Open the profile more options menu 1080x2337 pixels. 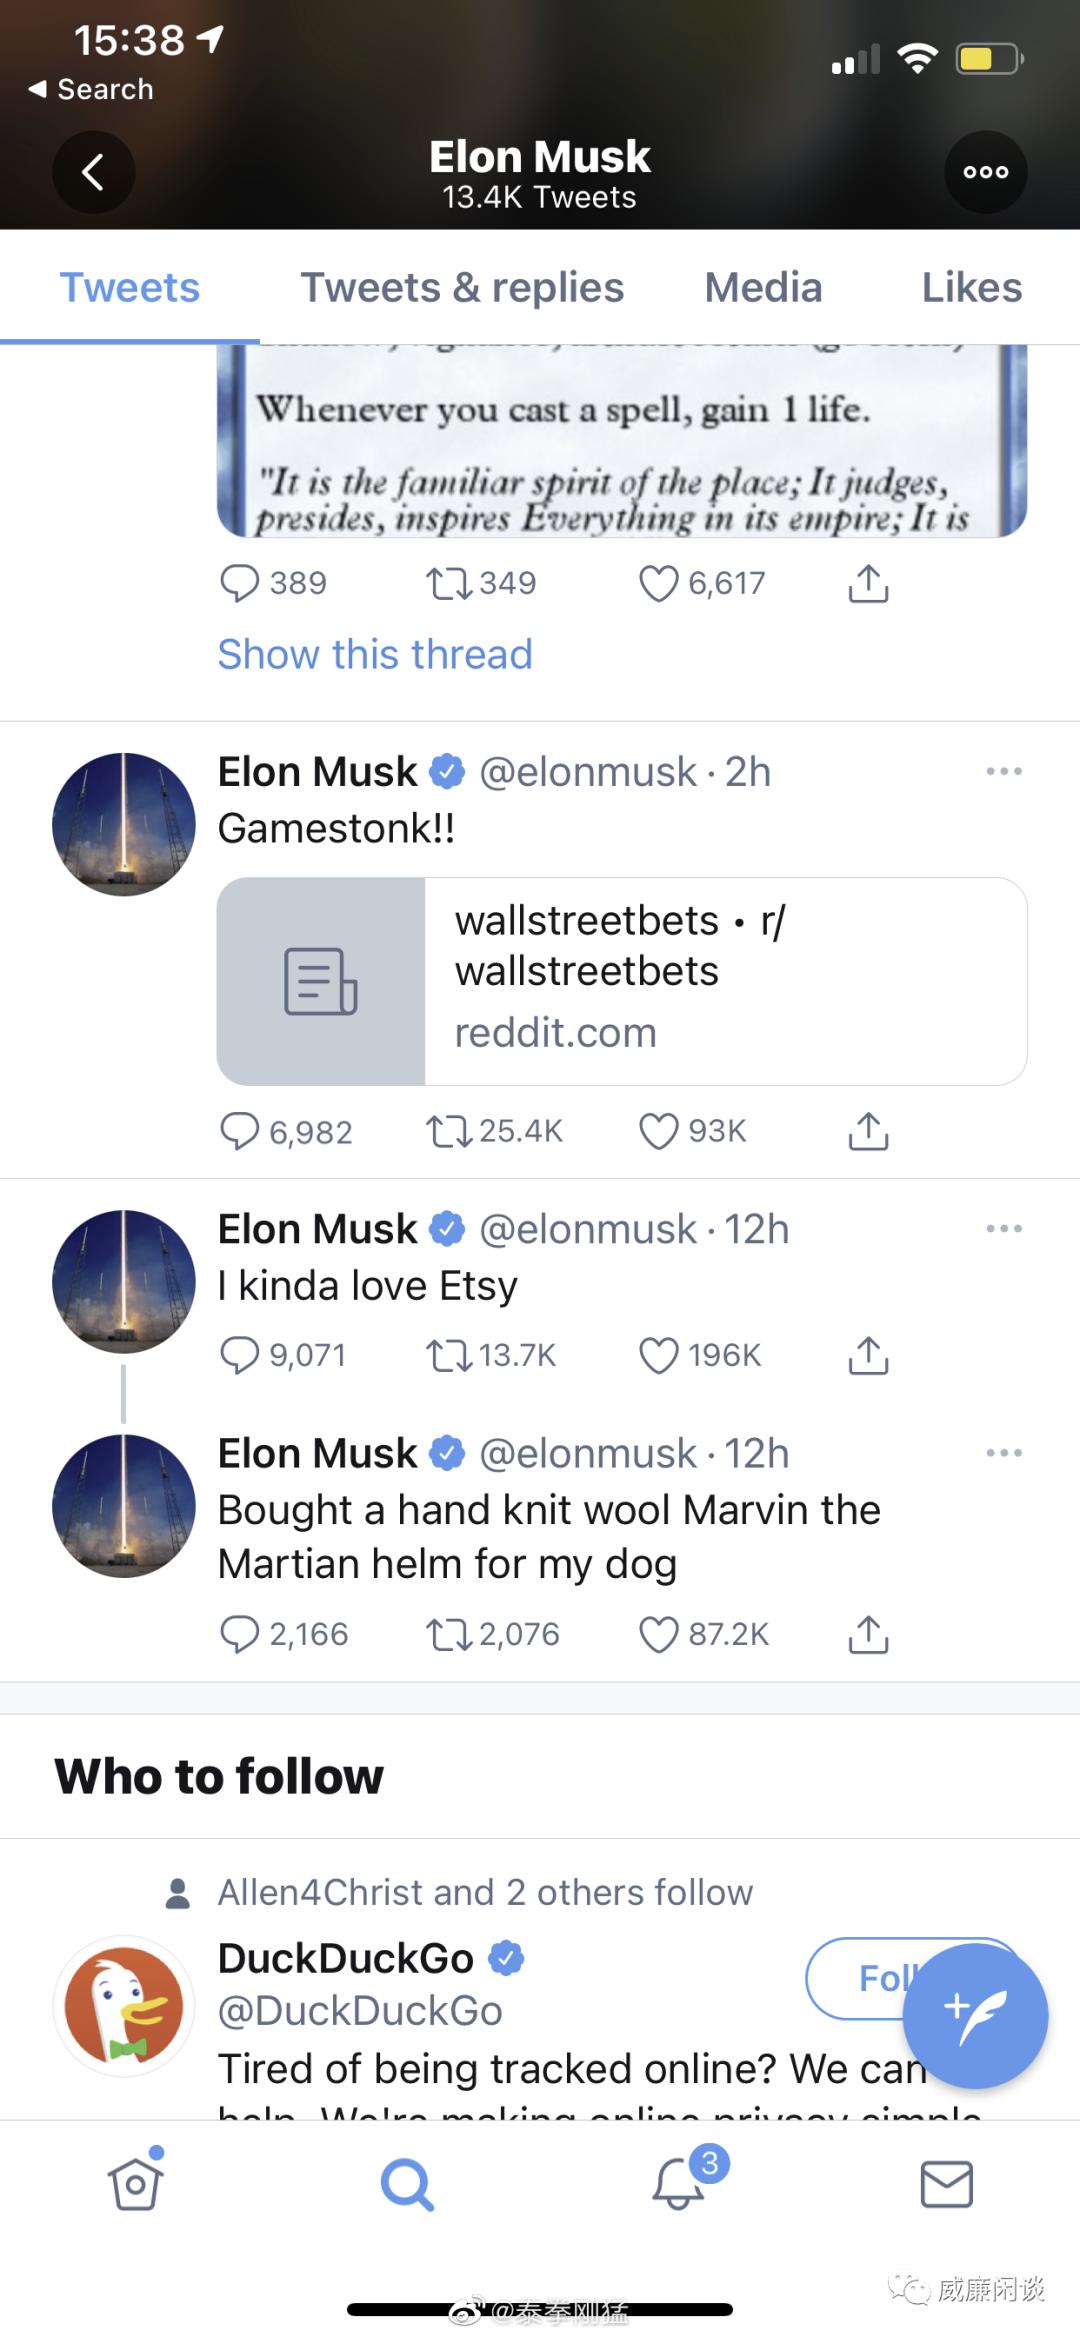tap(985, 172)
